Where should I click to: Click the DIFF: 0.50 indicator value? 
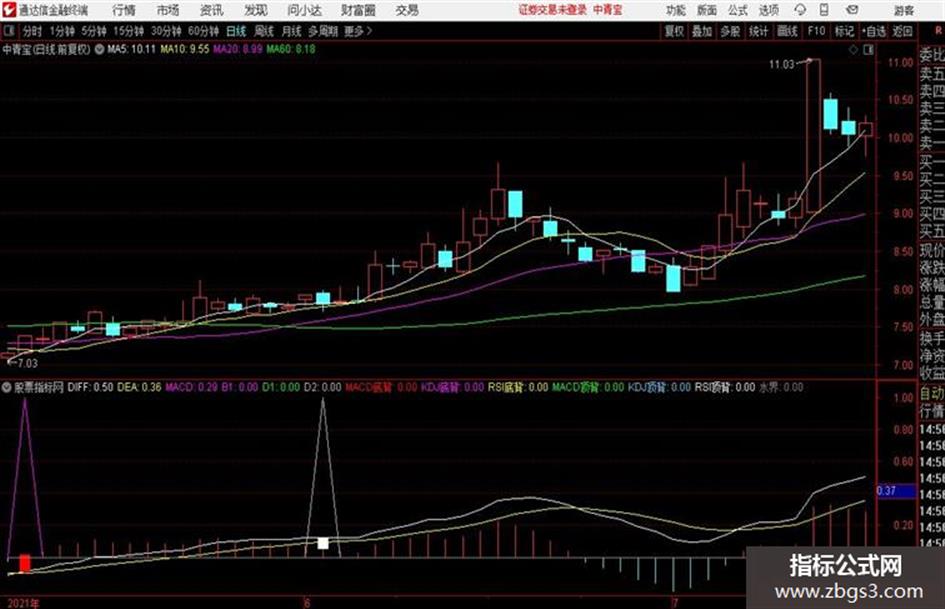[x=90, y=387]
